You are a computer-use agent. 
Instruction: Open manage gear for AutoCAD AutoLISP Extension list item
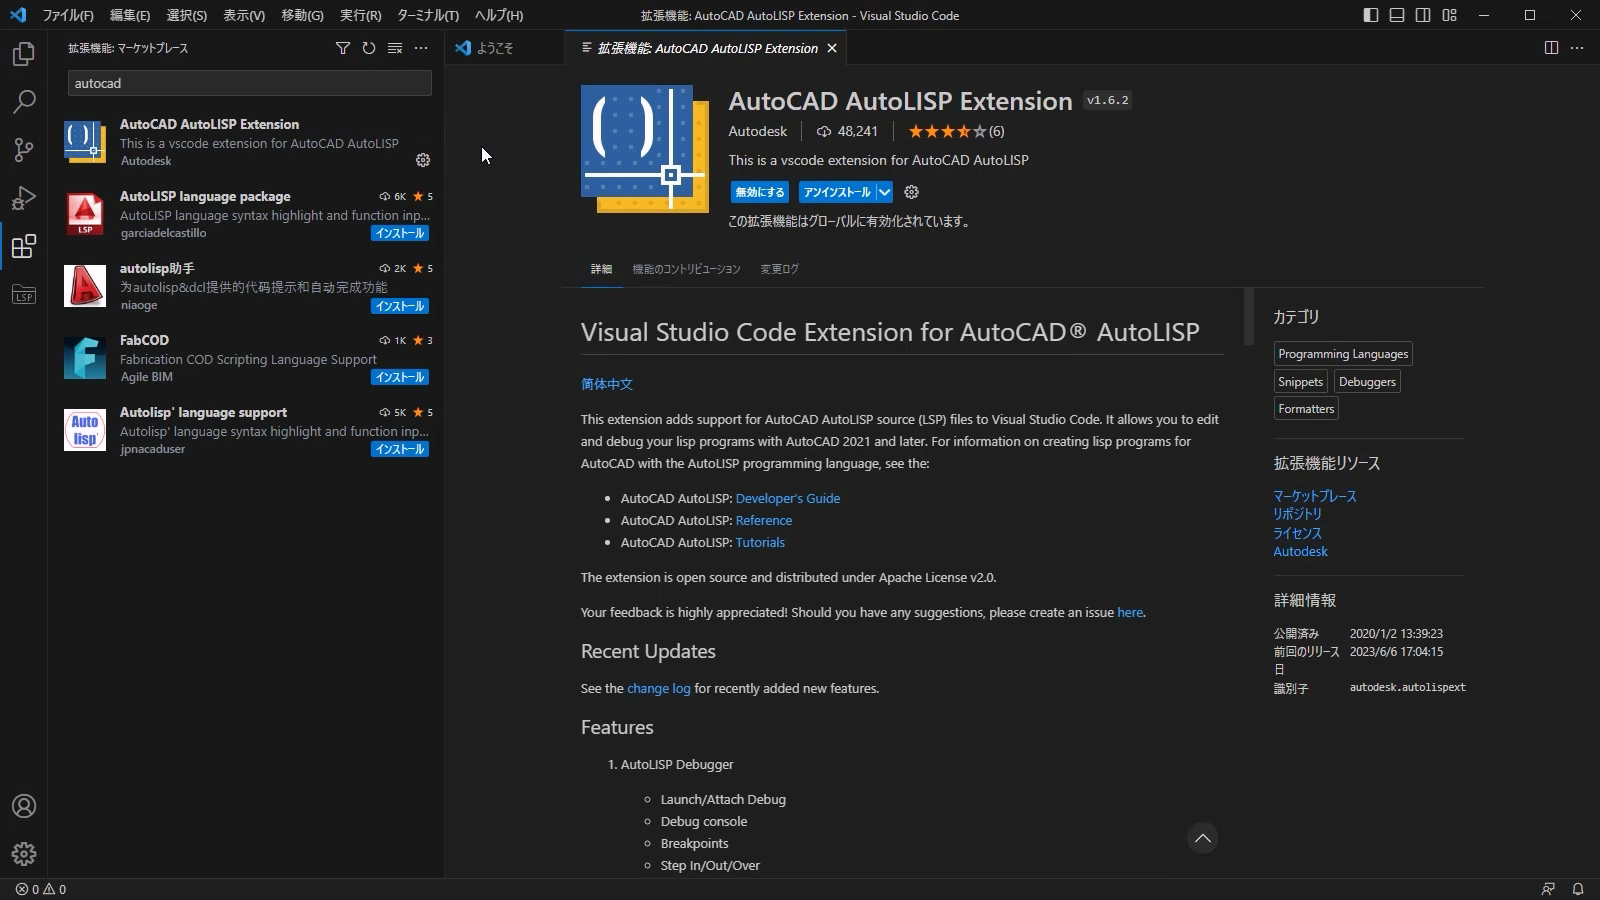(423, 160)
